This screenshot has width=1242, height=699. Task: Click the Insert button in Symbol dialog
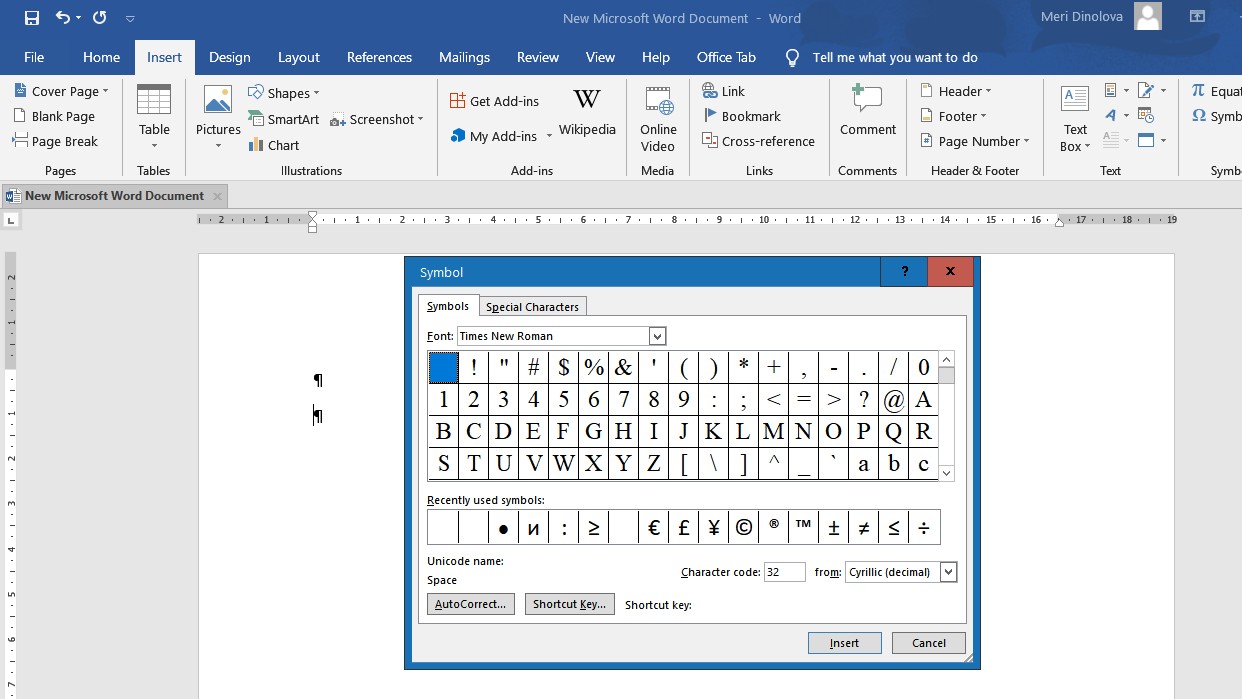coord(844,643)
